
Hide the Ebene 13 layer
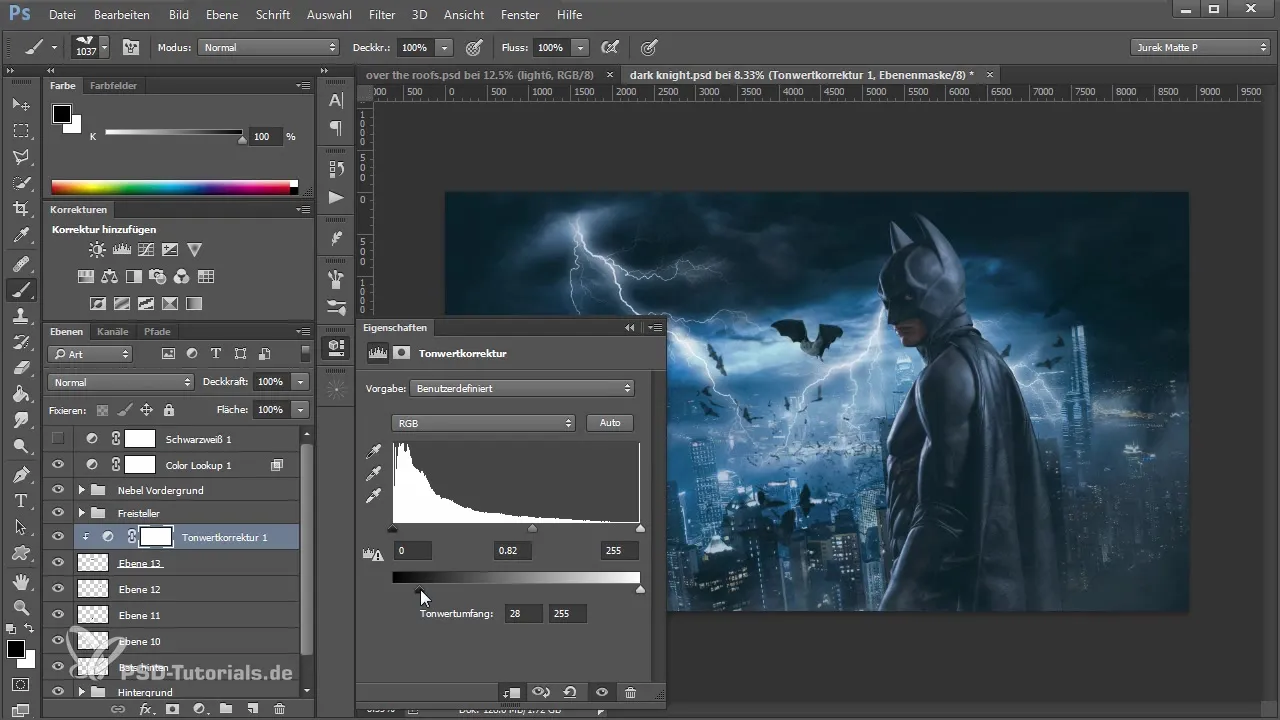click(x=58, y=563)
